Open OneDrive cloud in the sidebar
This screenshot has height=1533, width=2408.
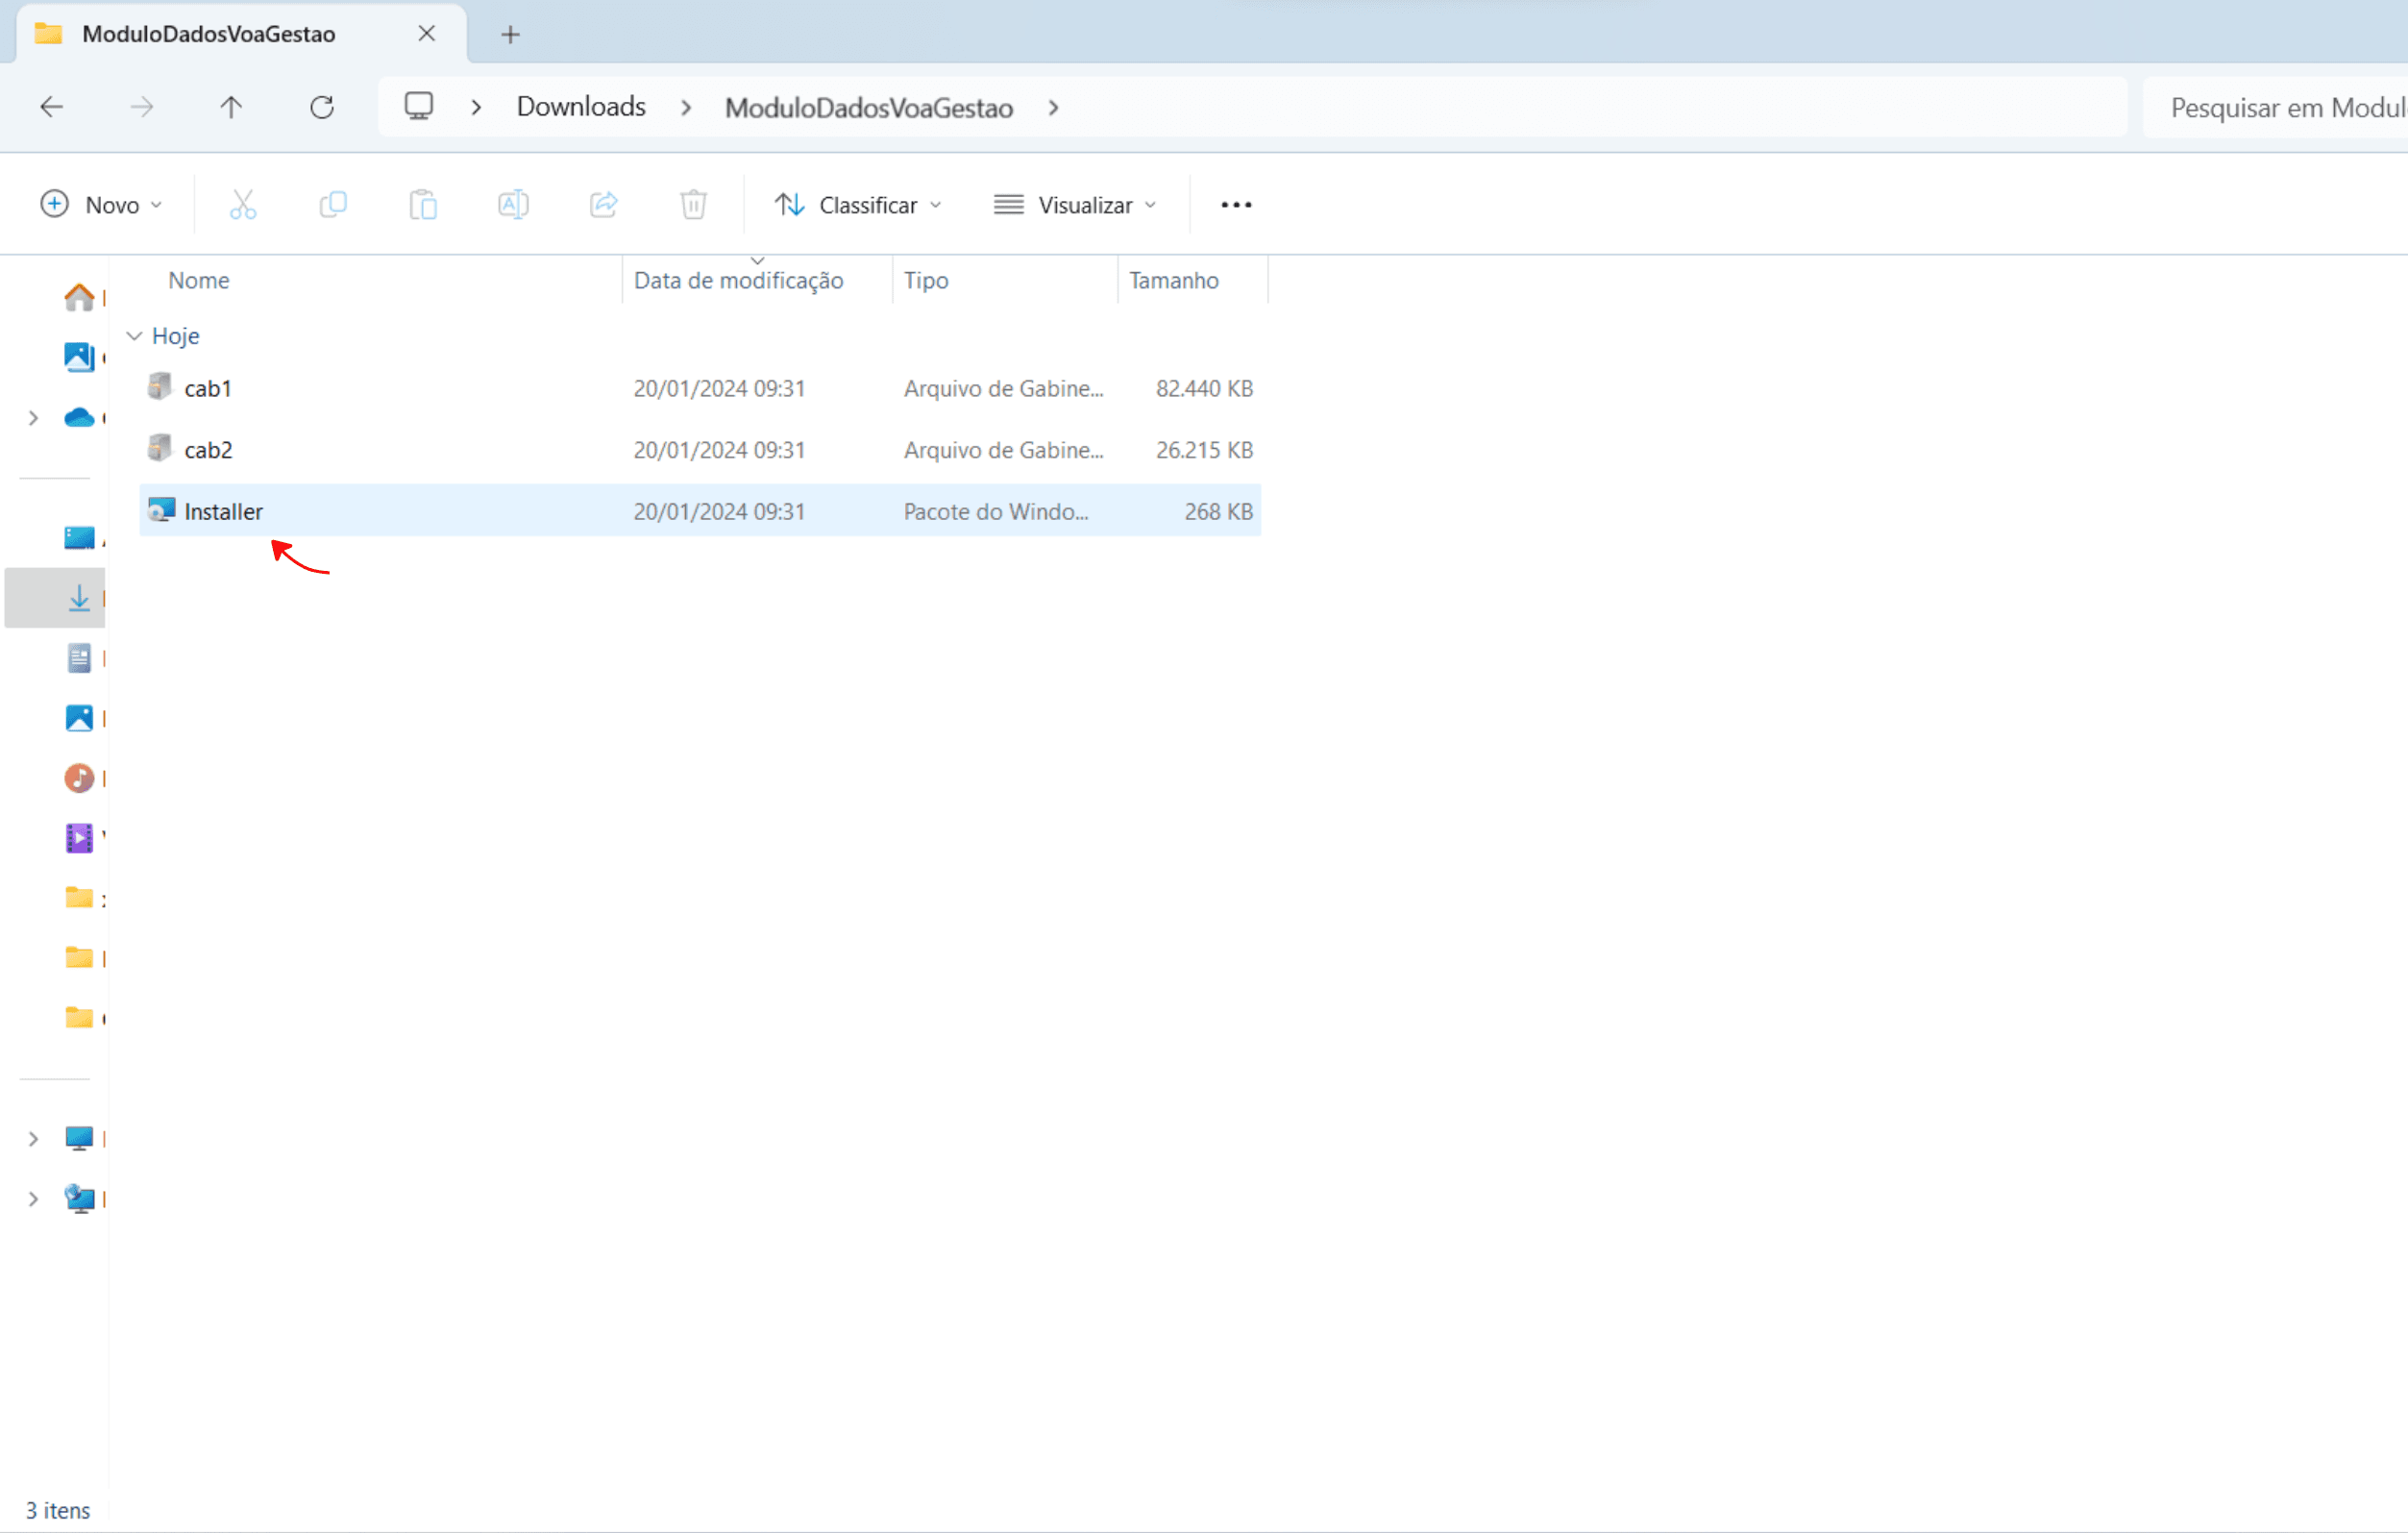pos(79,418)
